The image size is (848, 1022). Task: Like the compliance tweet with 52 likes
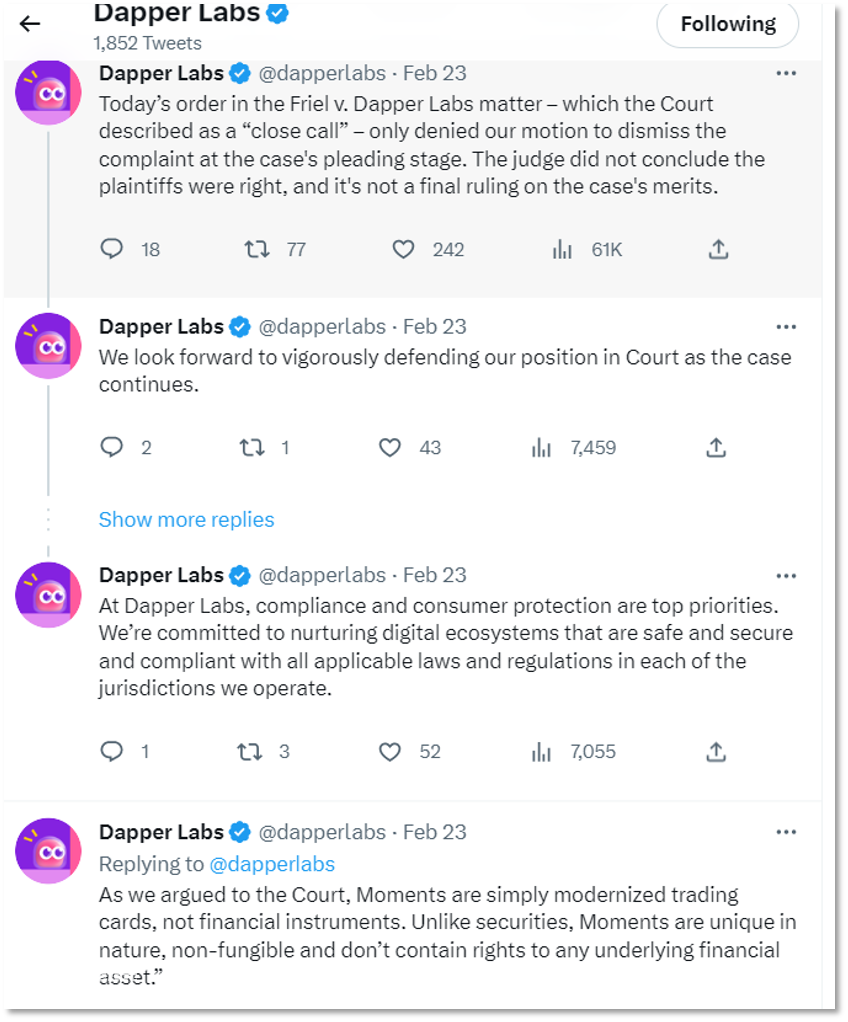pyautogui.click(x=390, y=752)
